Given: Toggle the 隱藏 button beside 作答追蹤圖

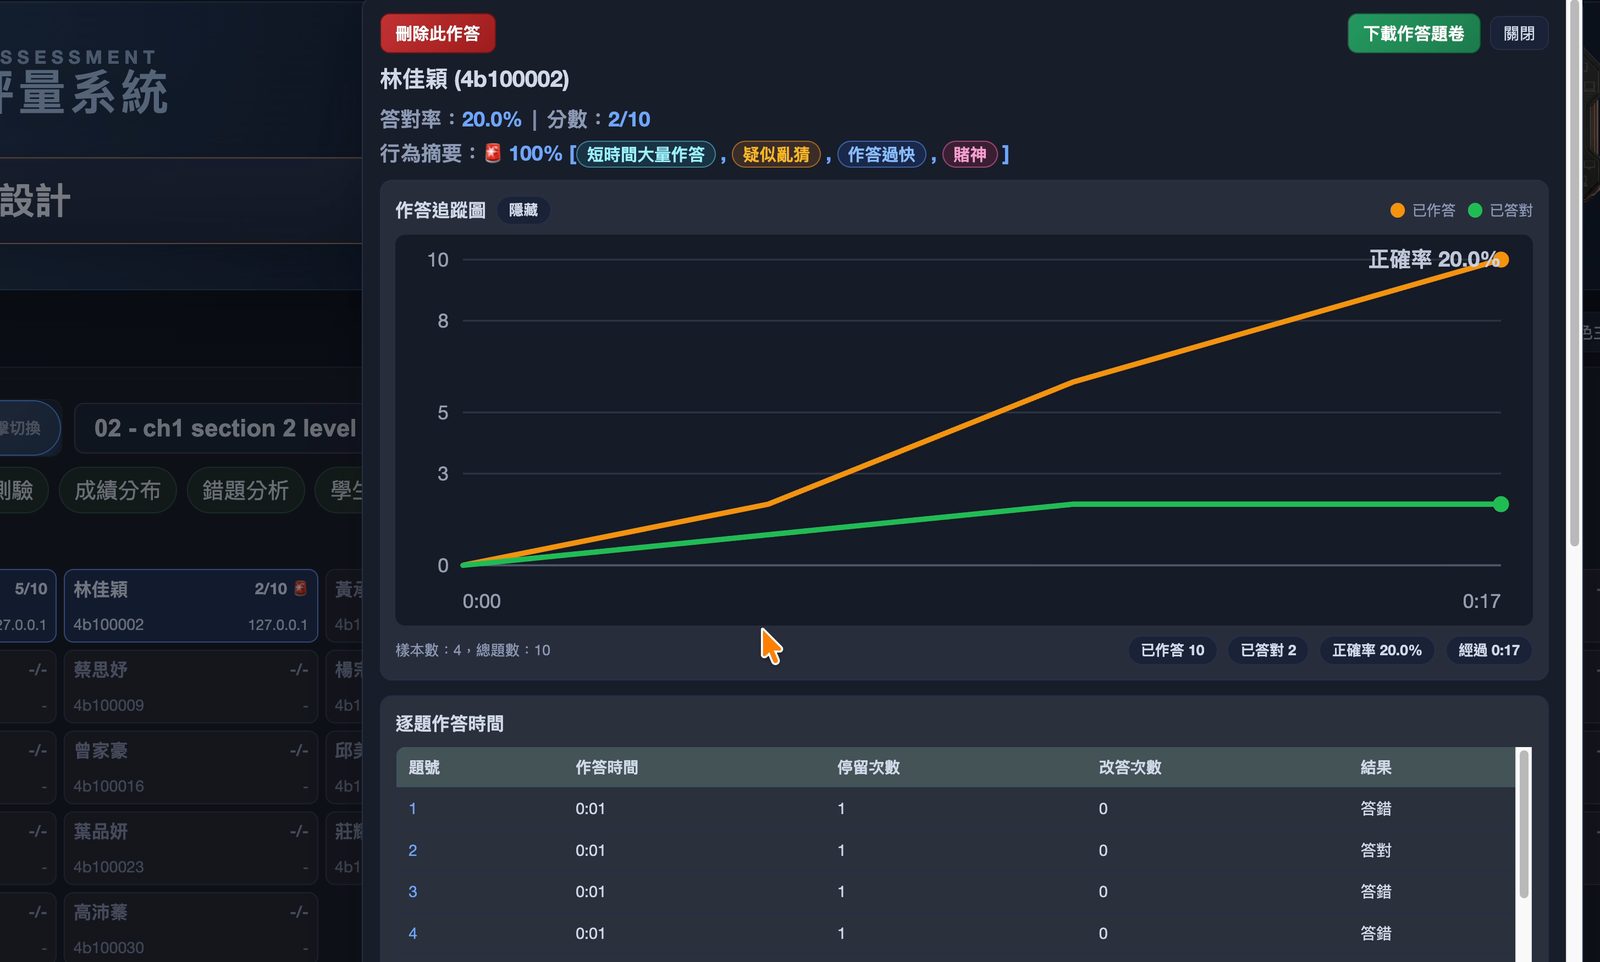Looking at the screenshot, I should point(523,210).
